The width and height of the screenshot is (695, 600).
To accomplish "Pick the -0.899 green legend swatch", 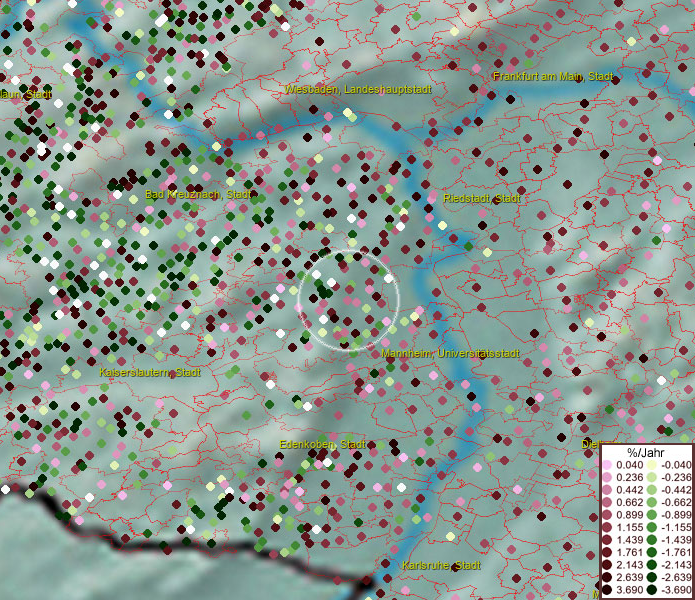I will tap(652, 515).
